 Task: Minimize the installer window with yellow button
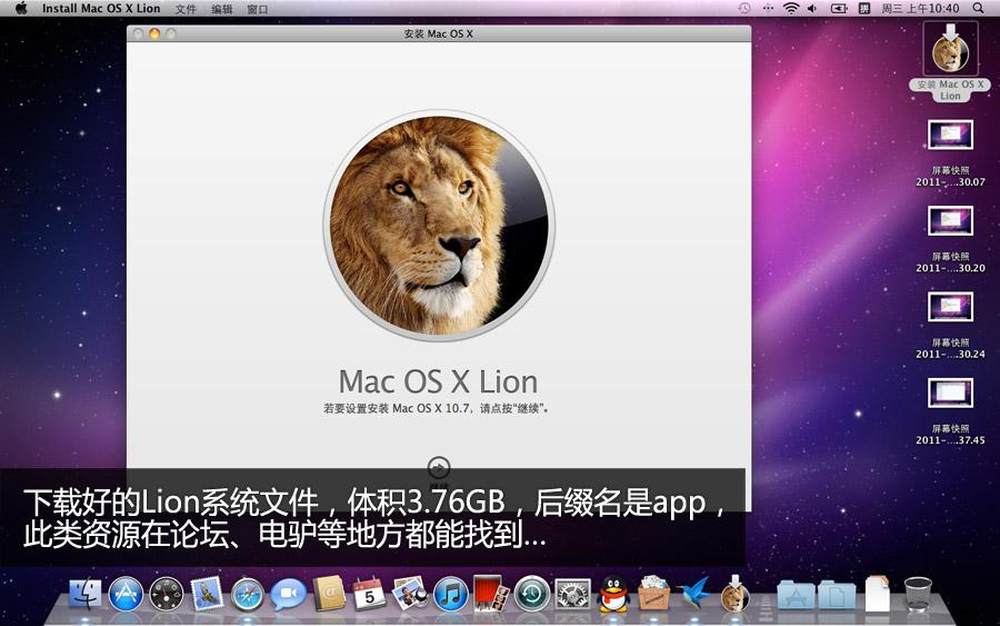point(154,34)
